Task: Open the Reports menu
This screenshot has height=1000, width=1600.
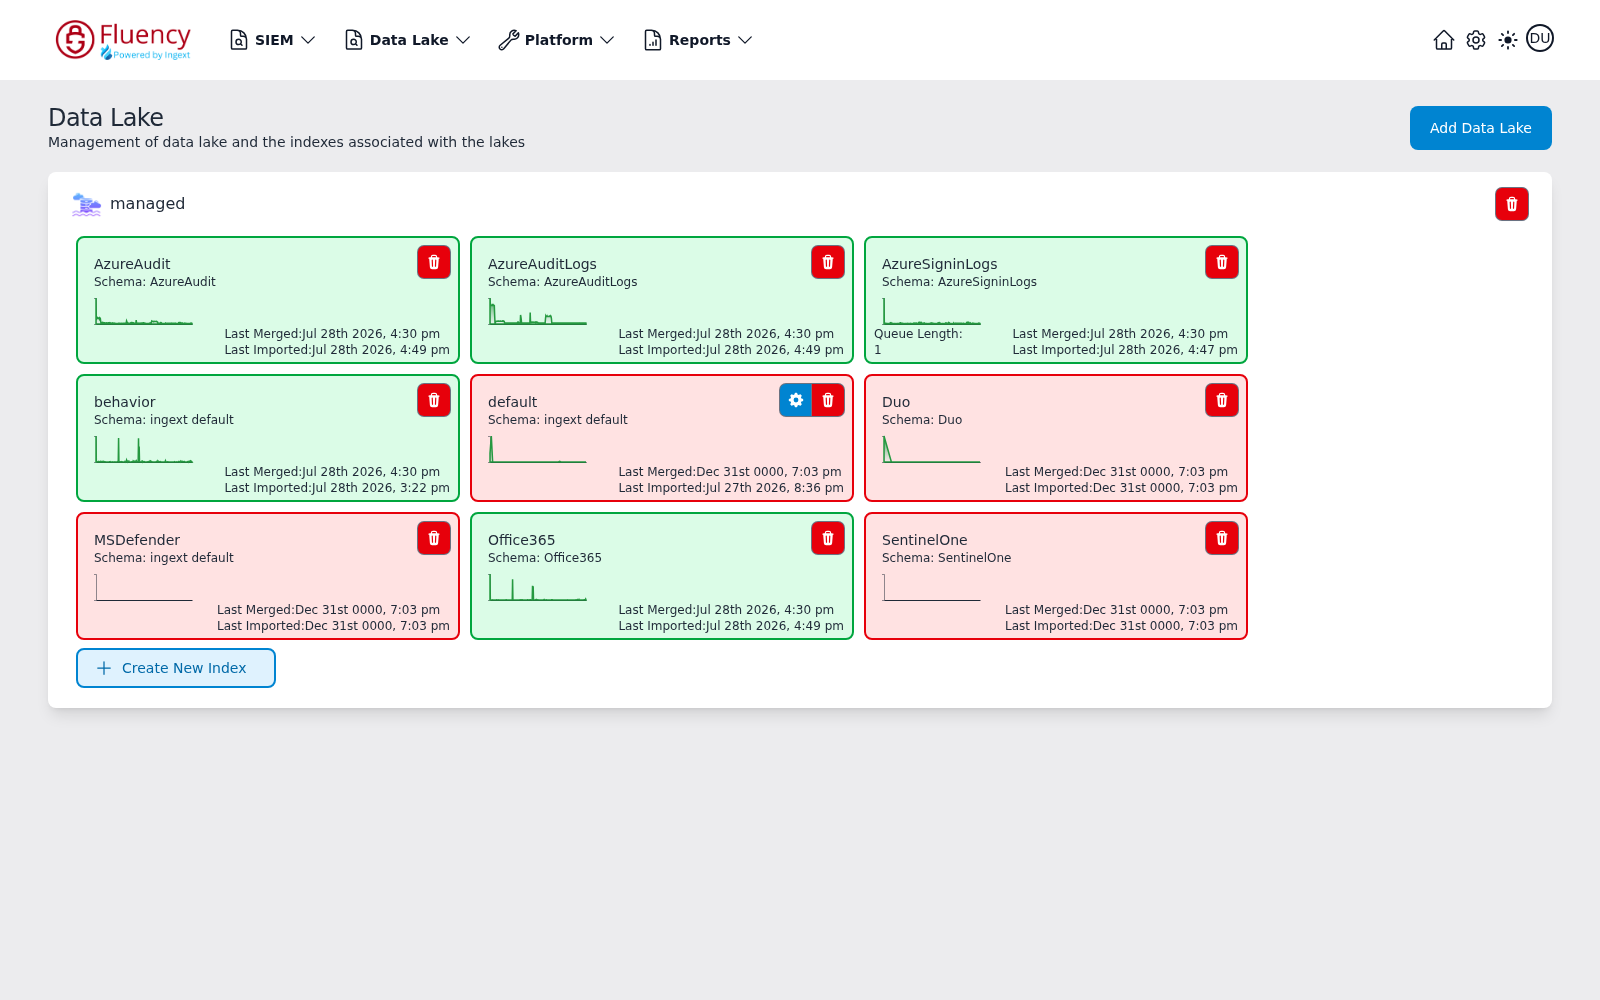Action: click(x=698, y=40)
